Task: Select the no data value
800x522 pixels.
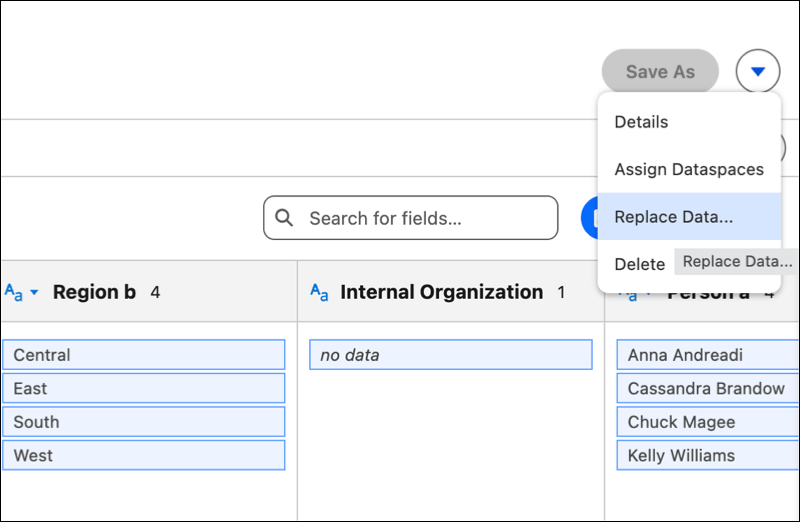Action: click(x=451, y=355)
